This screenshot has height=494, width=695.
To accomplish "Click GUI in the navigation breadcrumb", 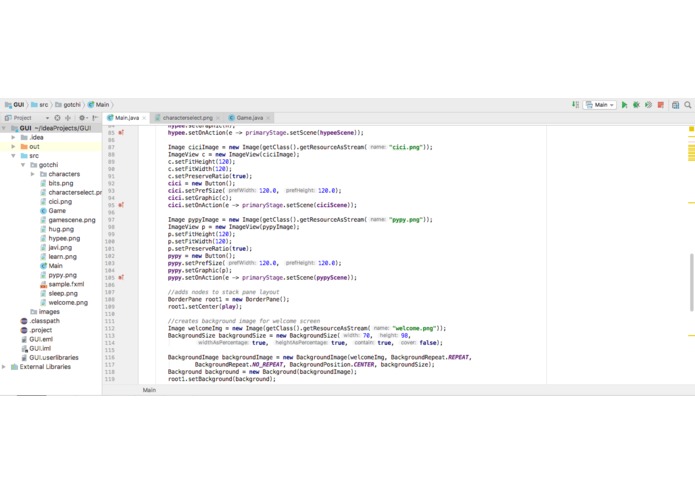I will click(15, 105).
